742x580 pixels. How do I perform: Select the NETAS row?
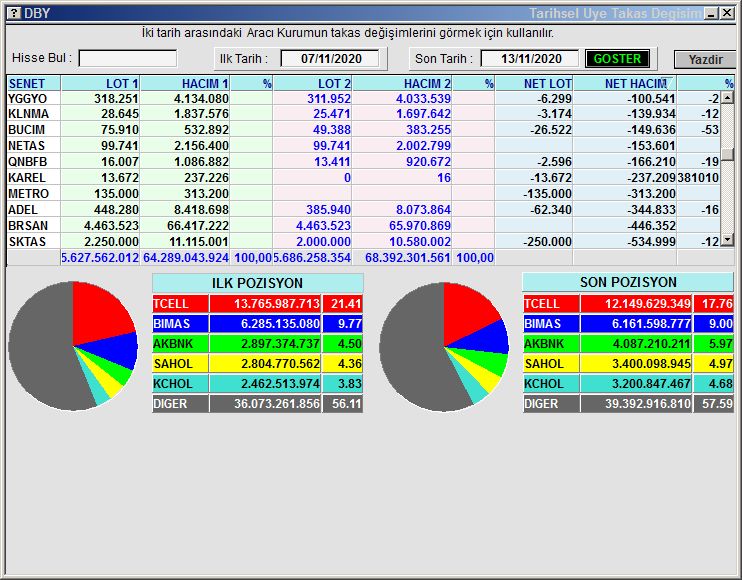pos(363,146)
